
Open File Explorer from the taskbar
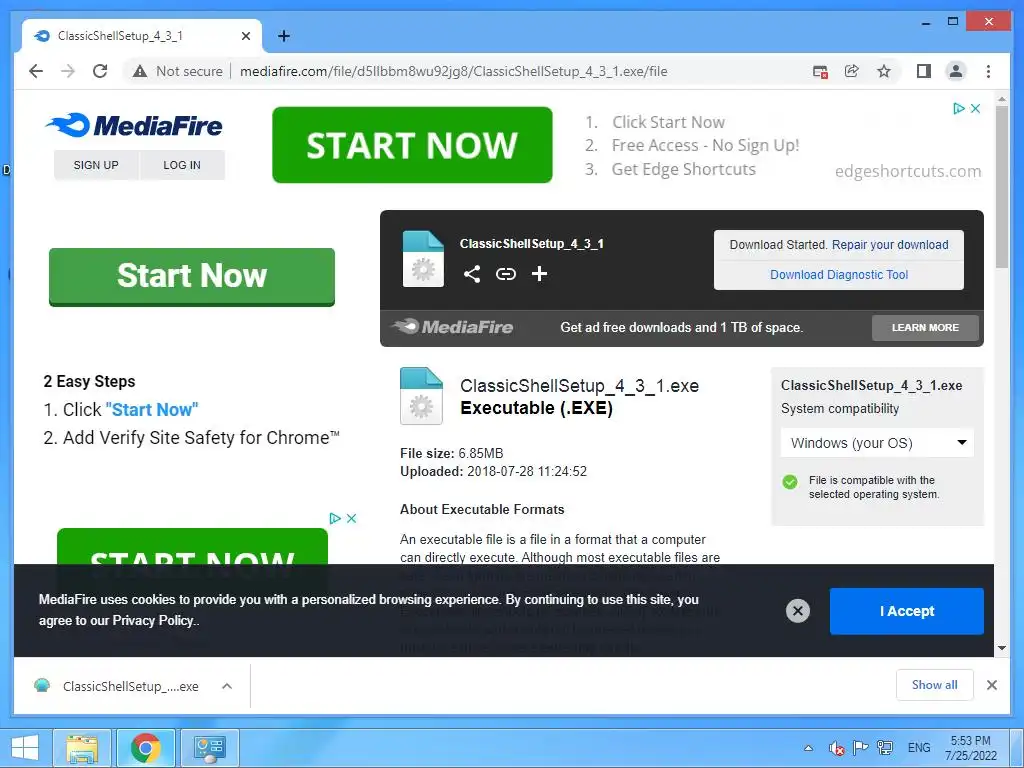tap(82, 747)
